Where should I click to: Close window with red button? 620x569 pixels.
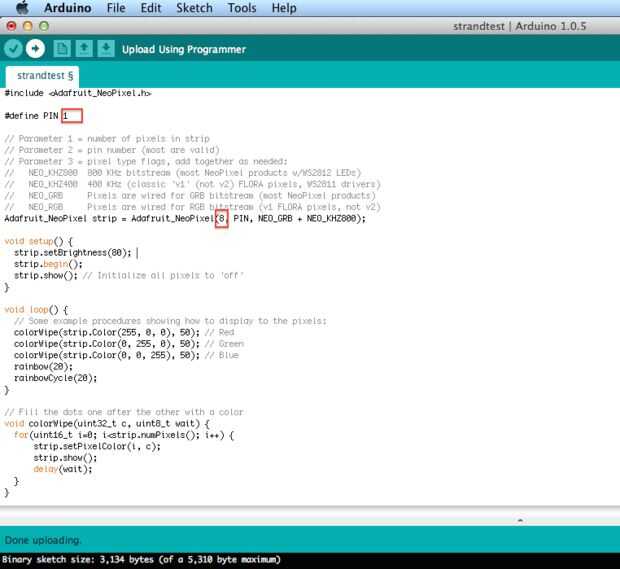[11, 26]
